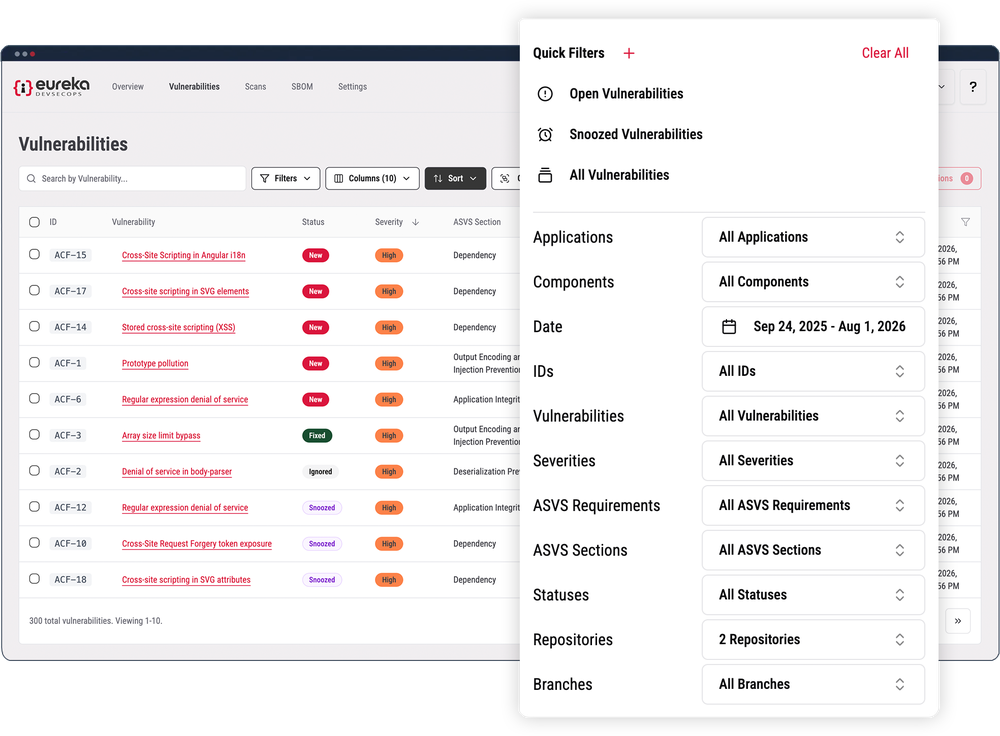Click the Search by Vulnerability input field
Viewport: 1000px width, 736px height.
[133, 179]
